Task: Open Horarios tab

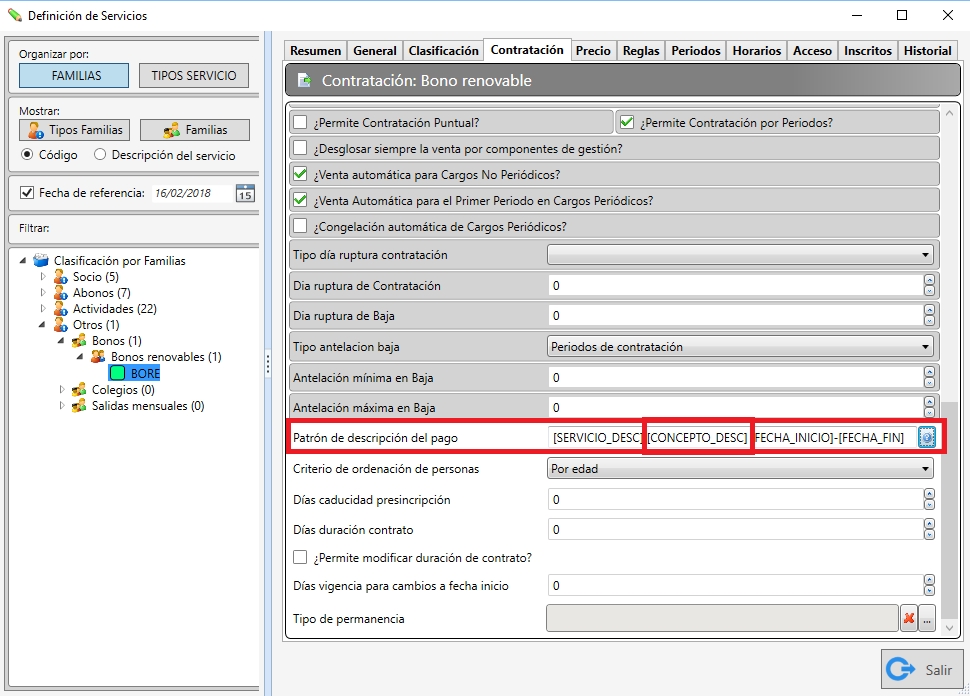Action: [x=757, y=51]
